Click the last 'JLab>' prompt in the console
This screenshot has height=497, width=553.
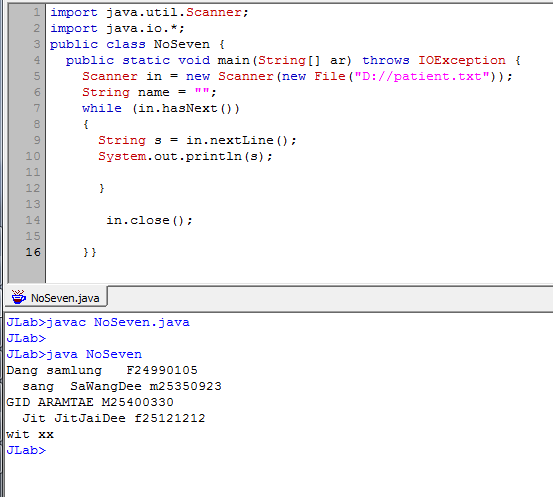[26, 450]
